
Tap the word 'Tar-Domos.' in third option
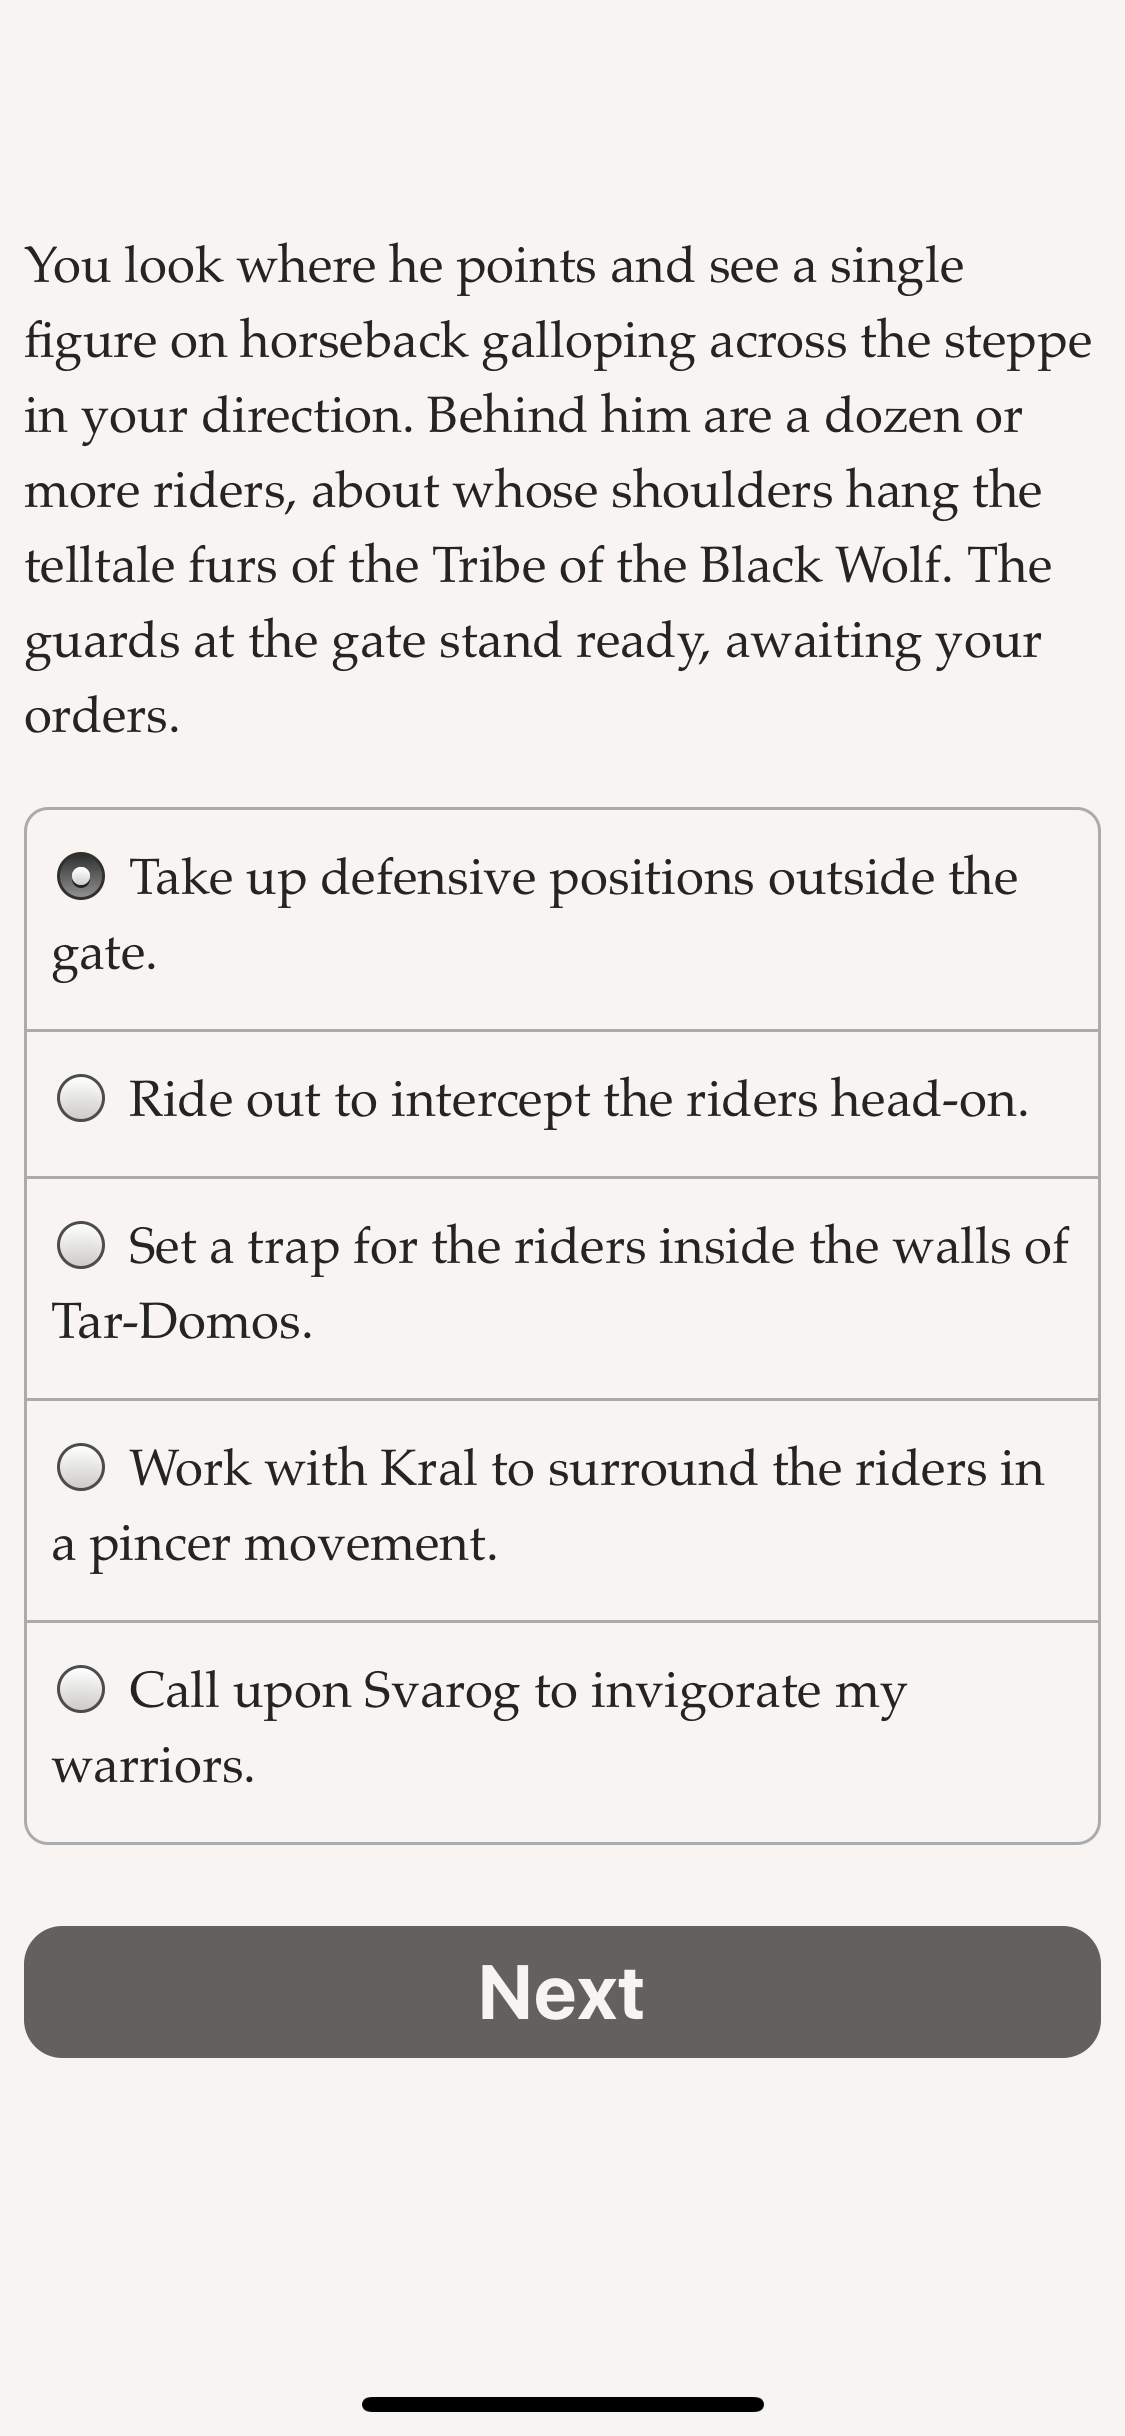coord(182,1321)
